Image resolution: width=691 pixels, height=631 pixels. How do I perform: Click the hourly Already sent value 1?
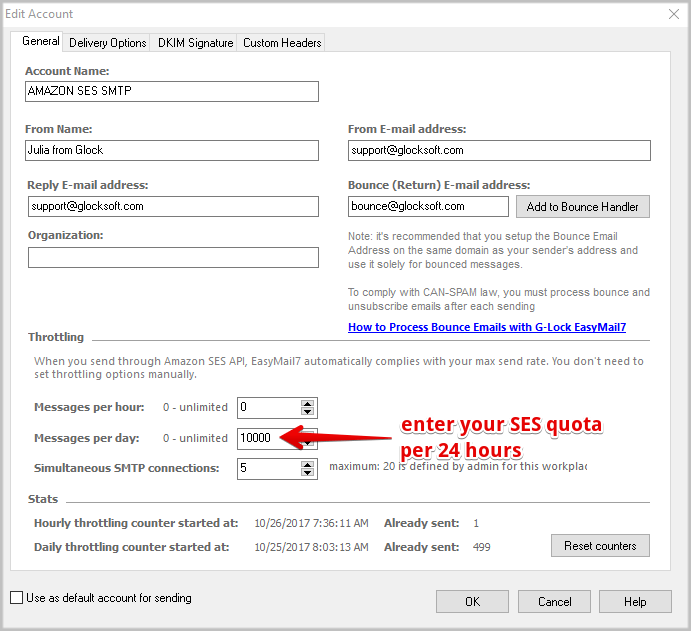pos(476,523)
